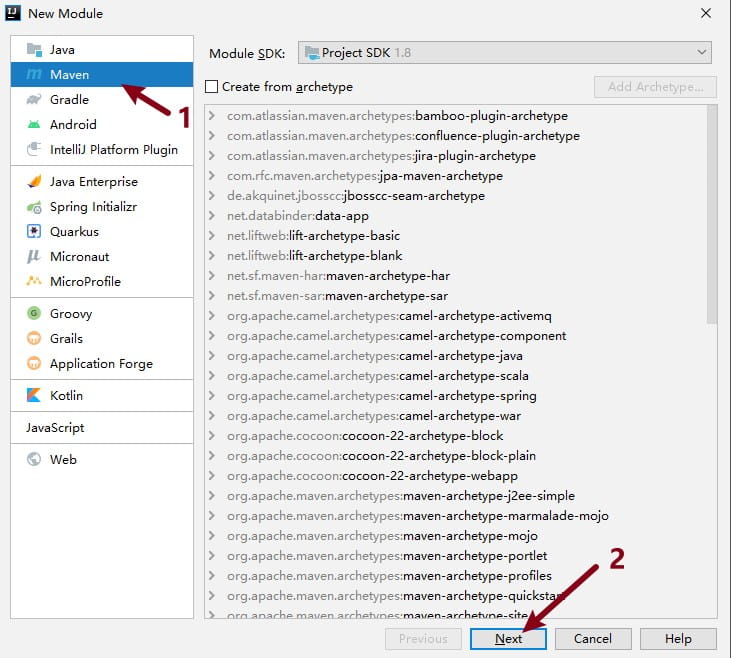Select maven-archetype-profiles row
Viewport: 733px width, 658px height.
(x=456, y=576)
